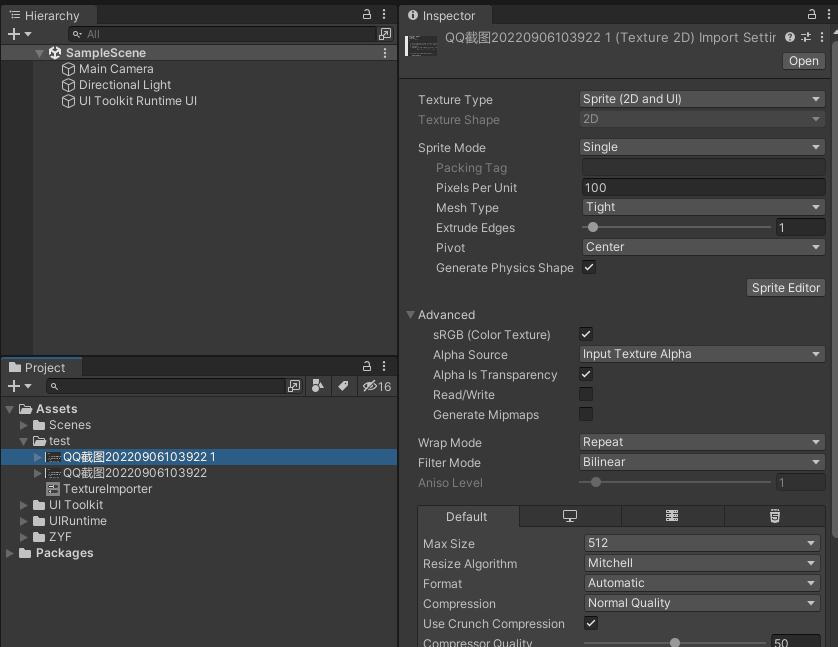Open Inspector panel three-dot menu
The height and width of the screenshot is (647, 838).
tap(828, 14)
